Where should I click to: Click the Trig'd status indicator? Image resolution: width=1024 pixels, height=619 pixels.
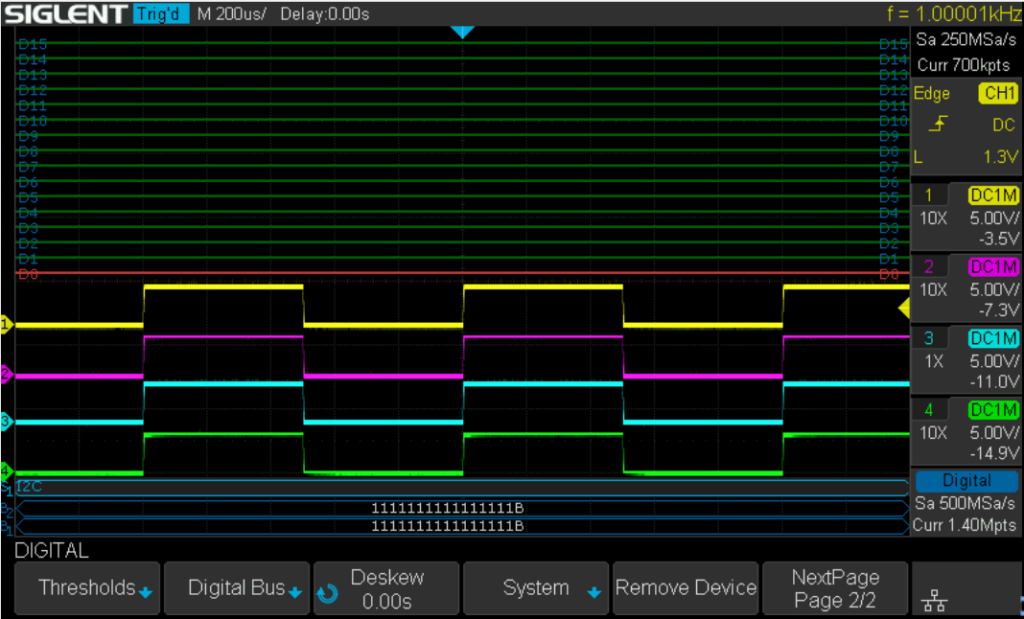coord(160,14)
